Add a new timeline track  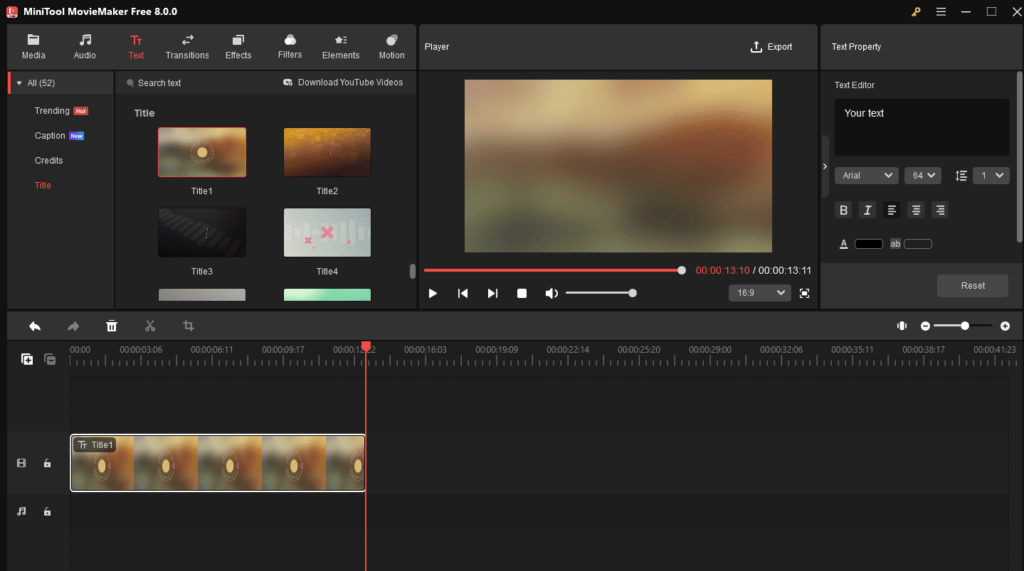(x=27, y=359)
